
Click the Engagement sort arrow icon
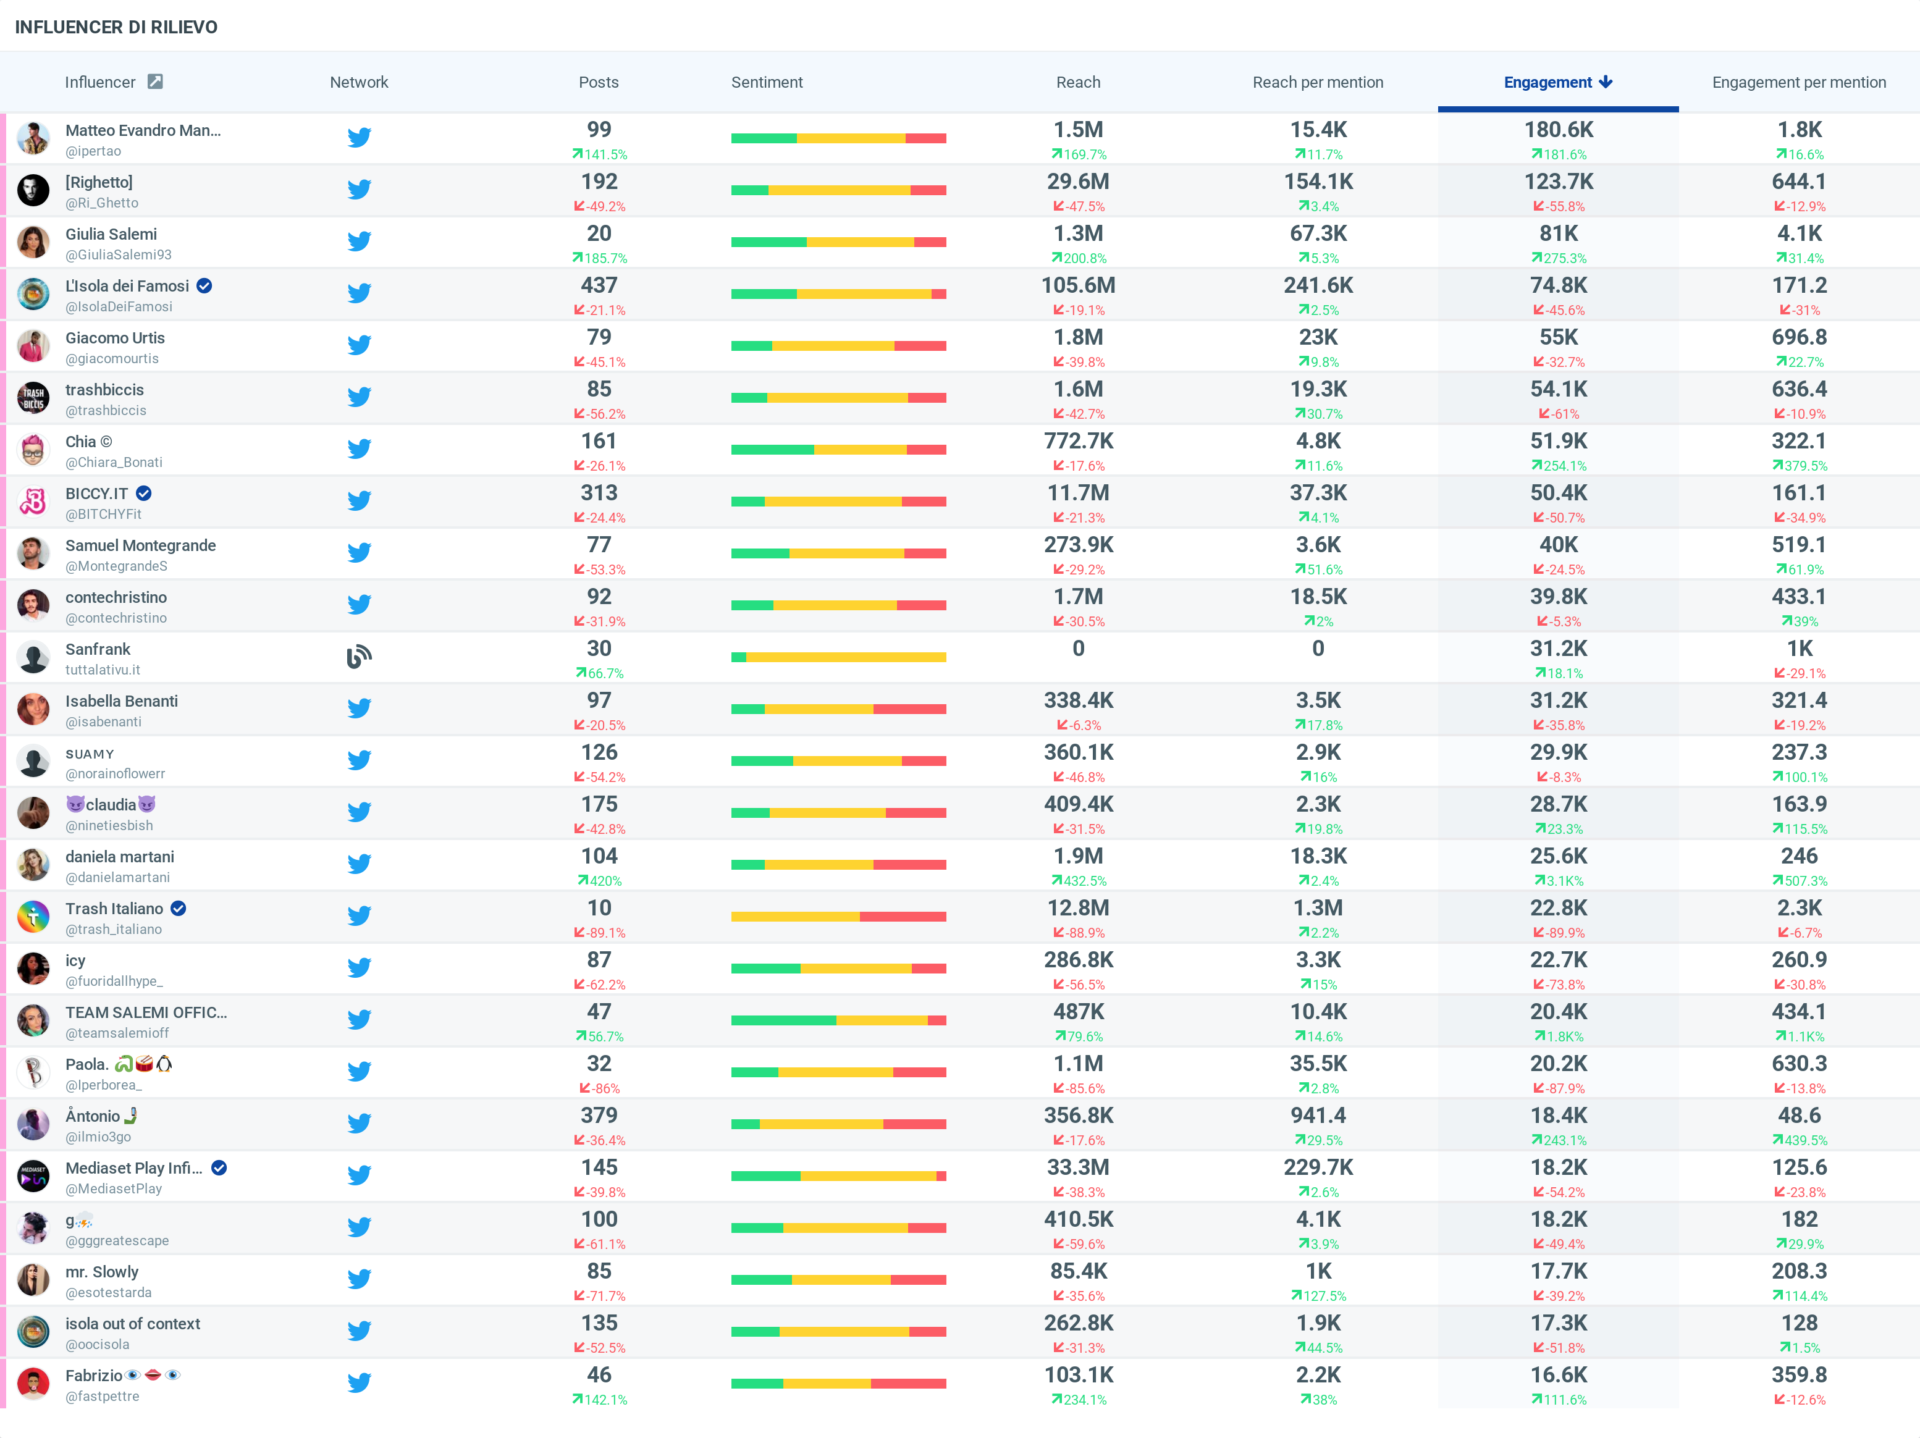click(x=1606, y=82)
